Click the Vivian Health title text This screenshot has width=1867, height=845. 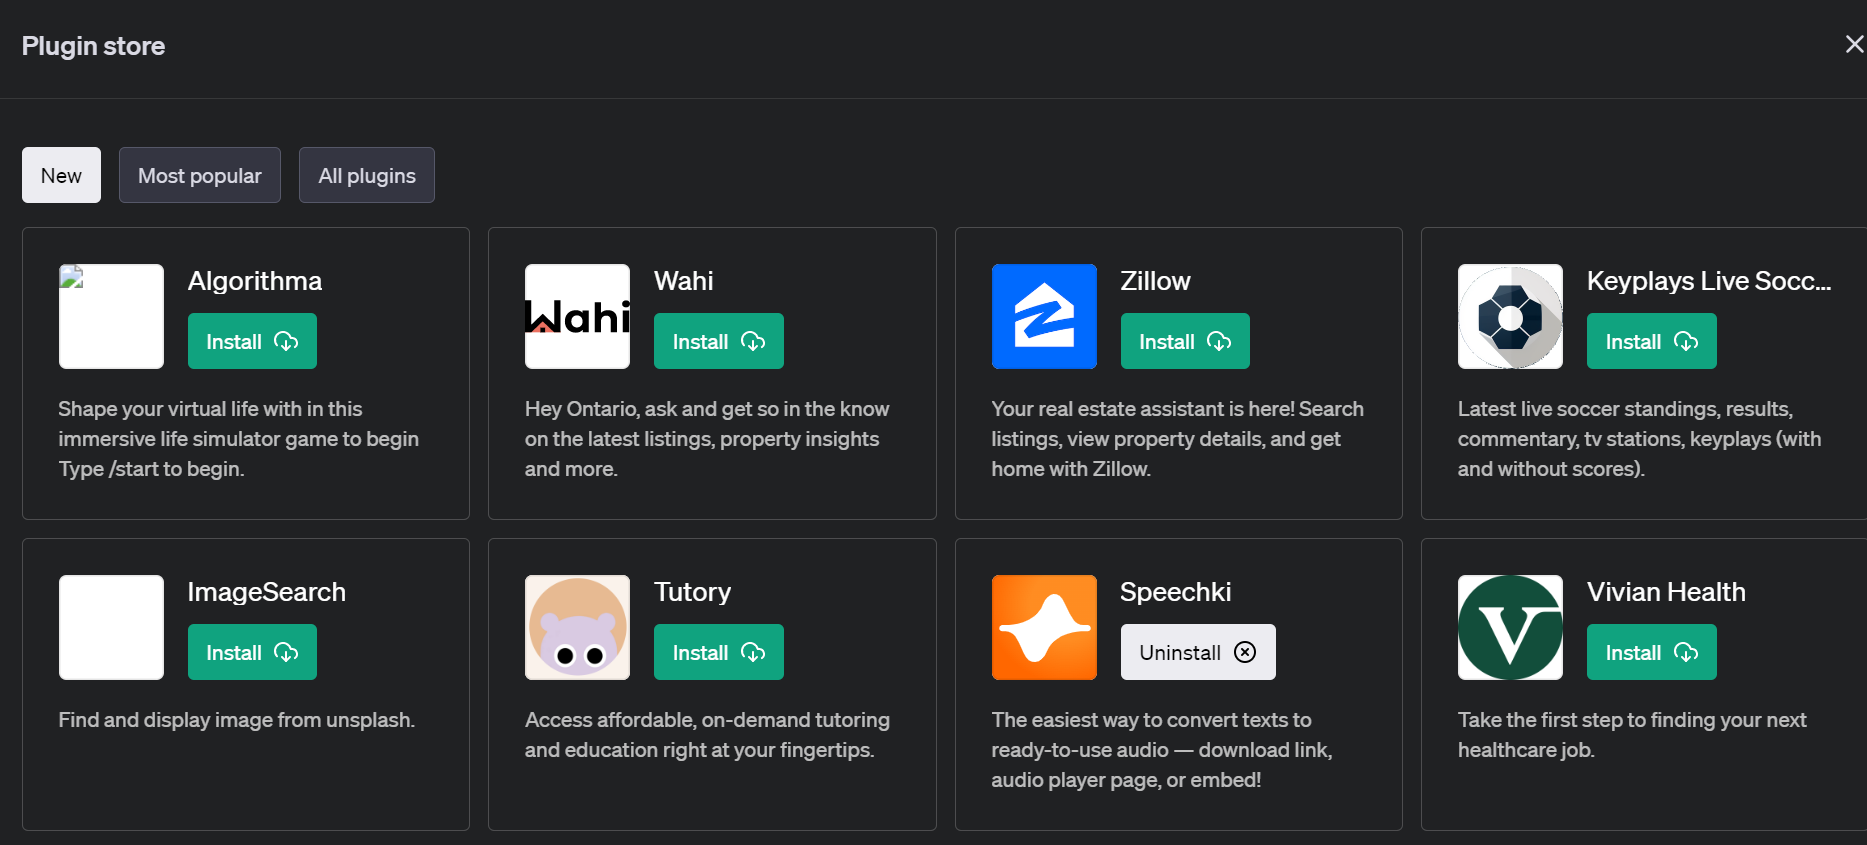click(x=1666, y=592)
